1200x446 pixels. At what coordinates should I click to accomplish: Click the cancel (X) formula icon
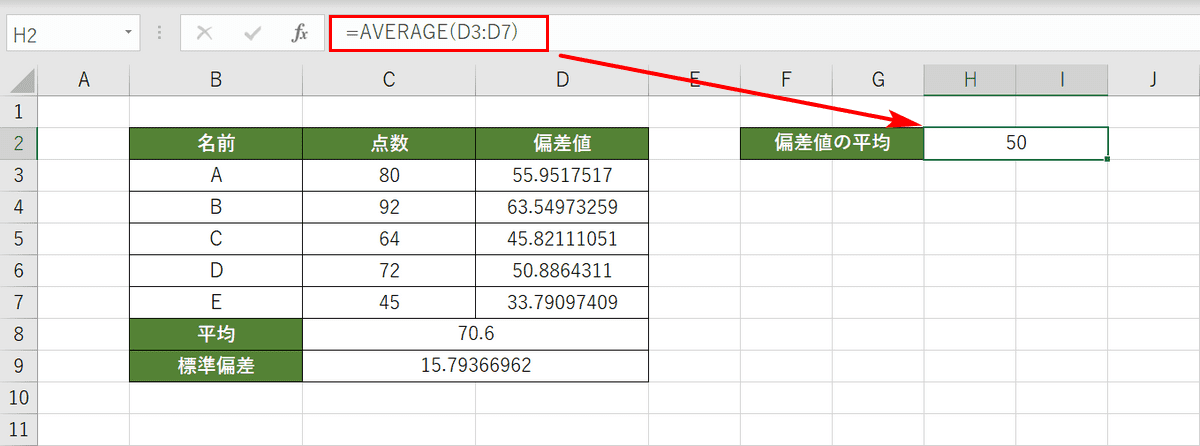click(205, 33)
